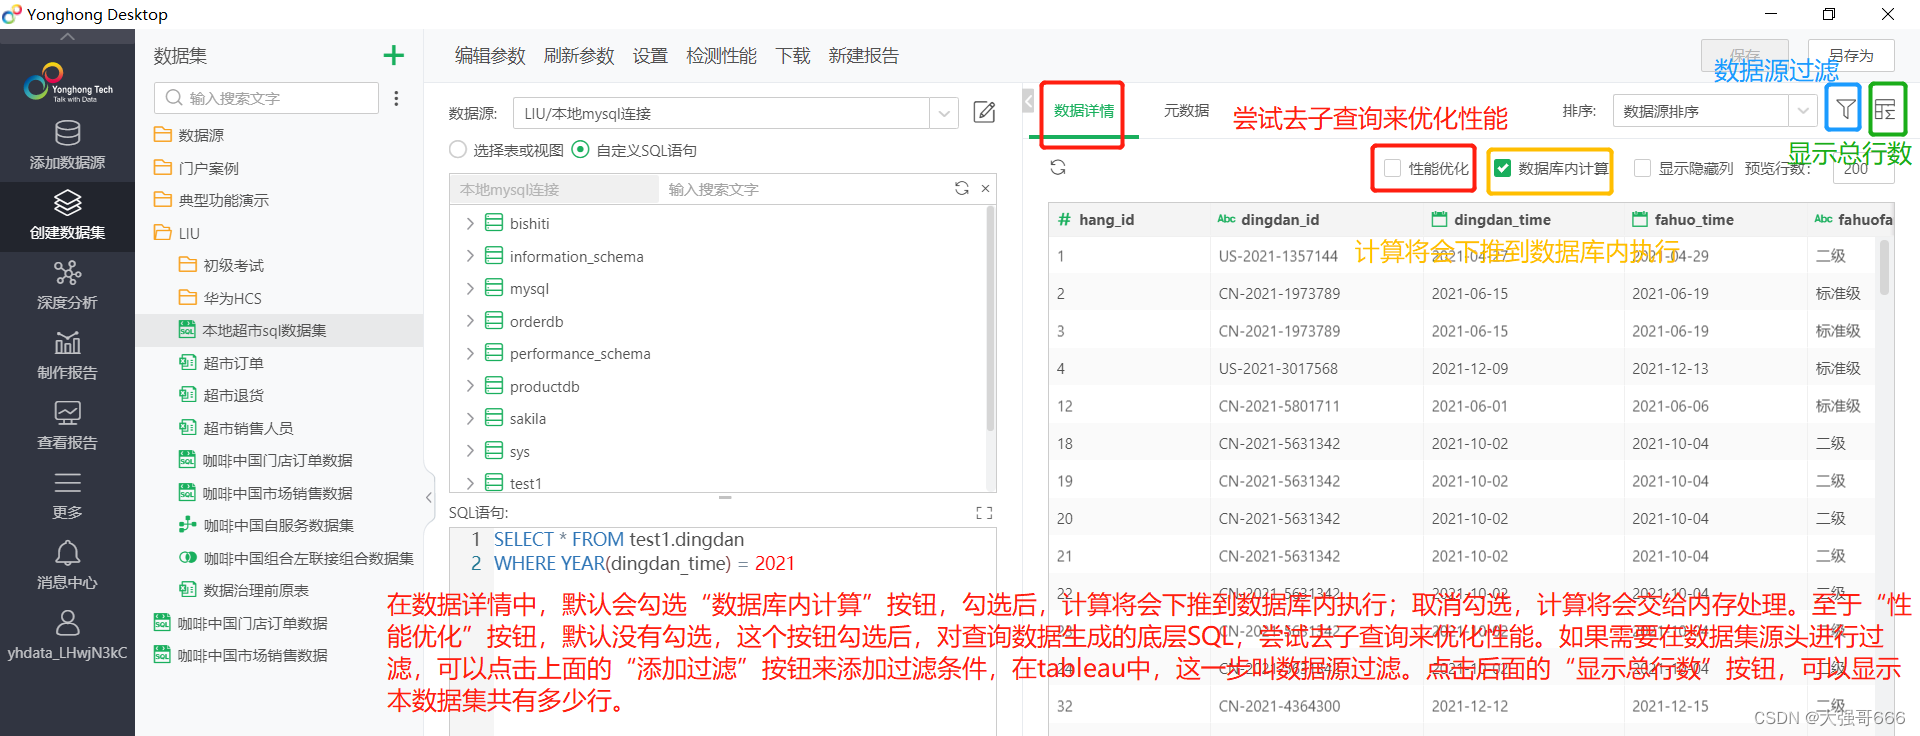The height and width of the screenshot is (736, 1920).
Task: Collapse the top sidebar chevron
Action: click(67, 36)
